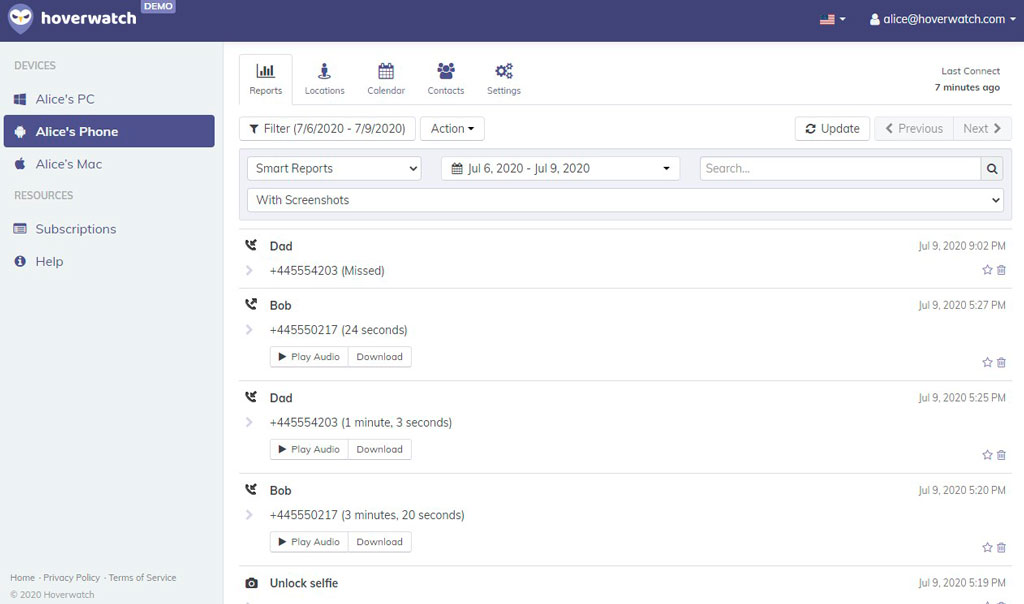The image size is (1024, 604).
Task: Select Alice's Mac in the devices list
Action: coord(68,164)
